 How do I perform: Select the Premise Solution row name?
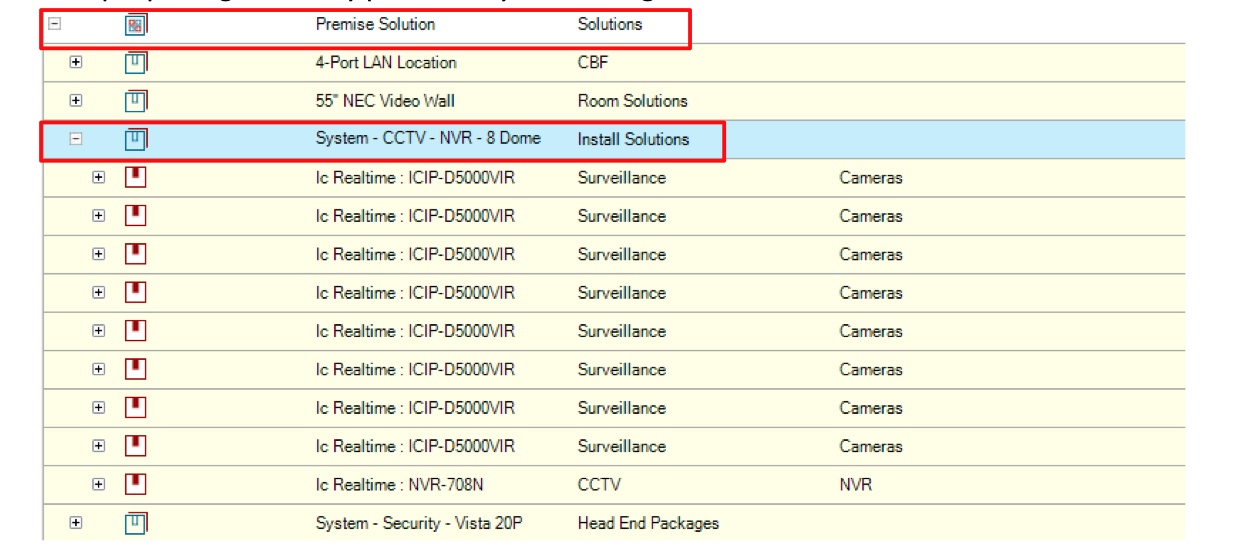[x=375, y=24]
